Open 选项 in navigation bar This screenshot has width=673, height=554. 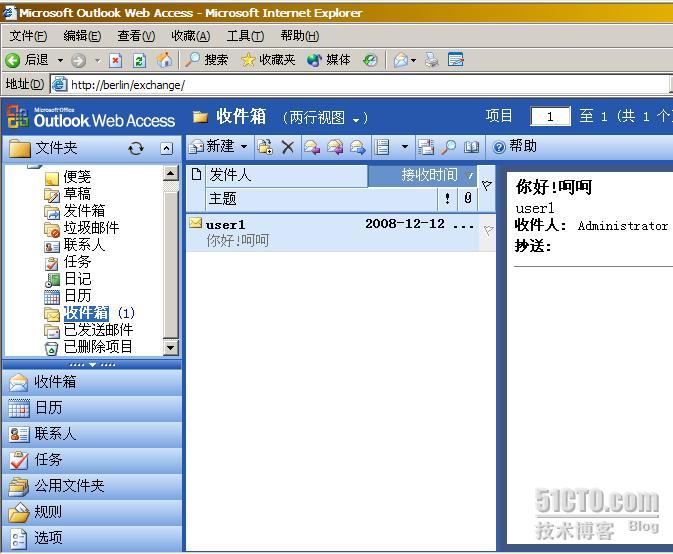coord(92,538)
